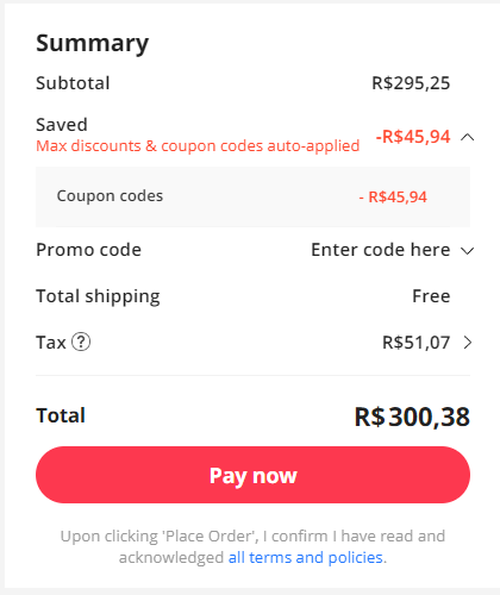500x595 pixels.
Task: Click the Tax label text
Action: coord(51,342)
